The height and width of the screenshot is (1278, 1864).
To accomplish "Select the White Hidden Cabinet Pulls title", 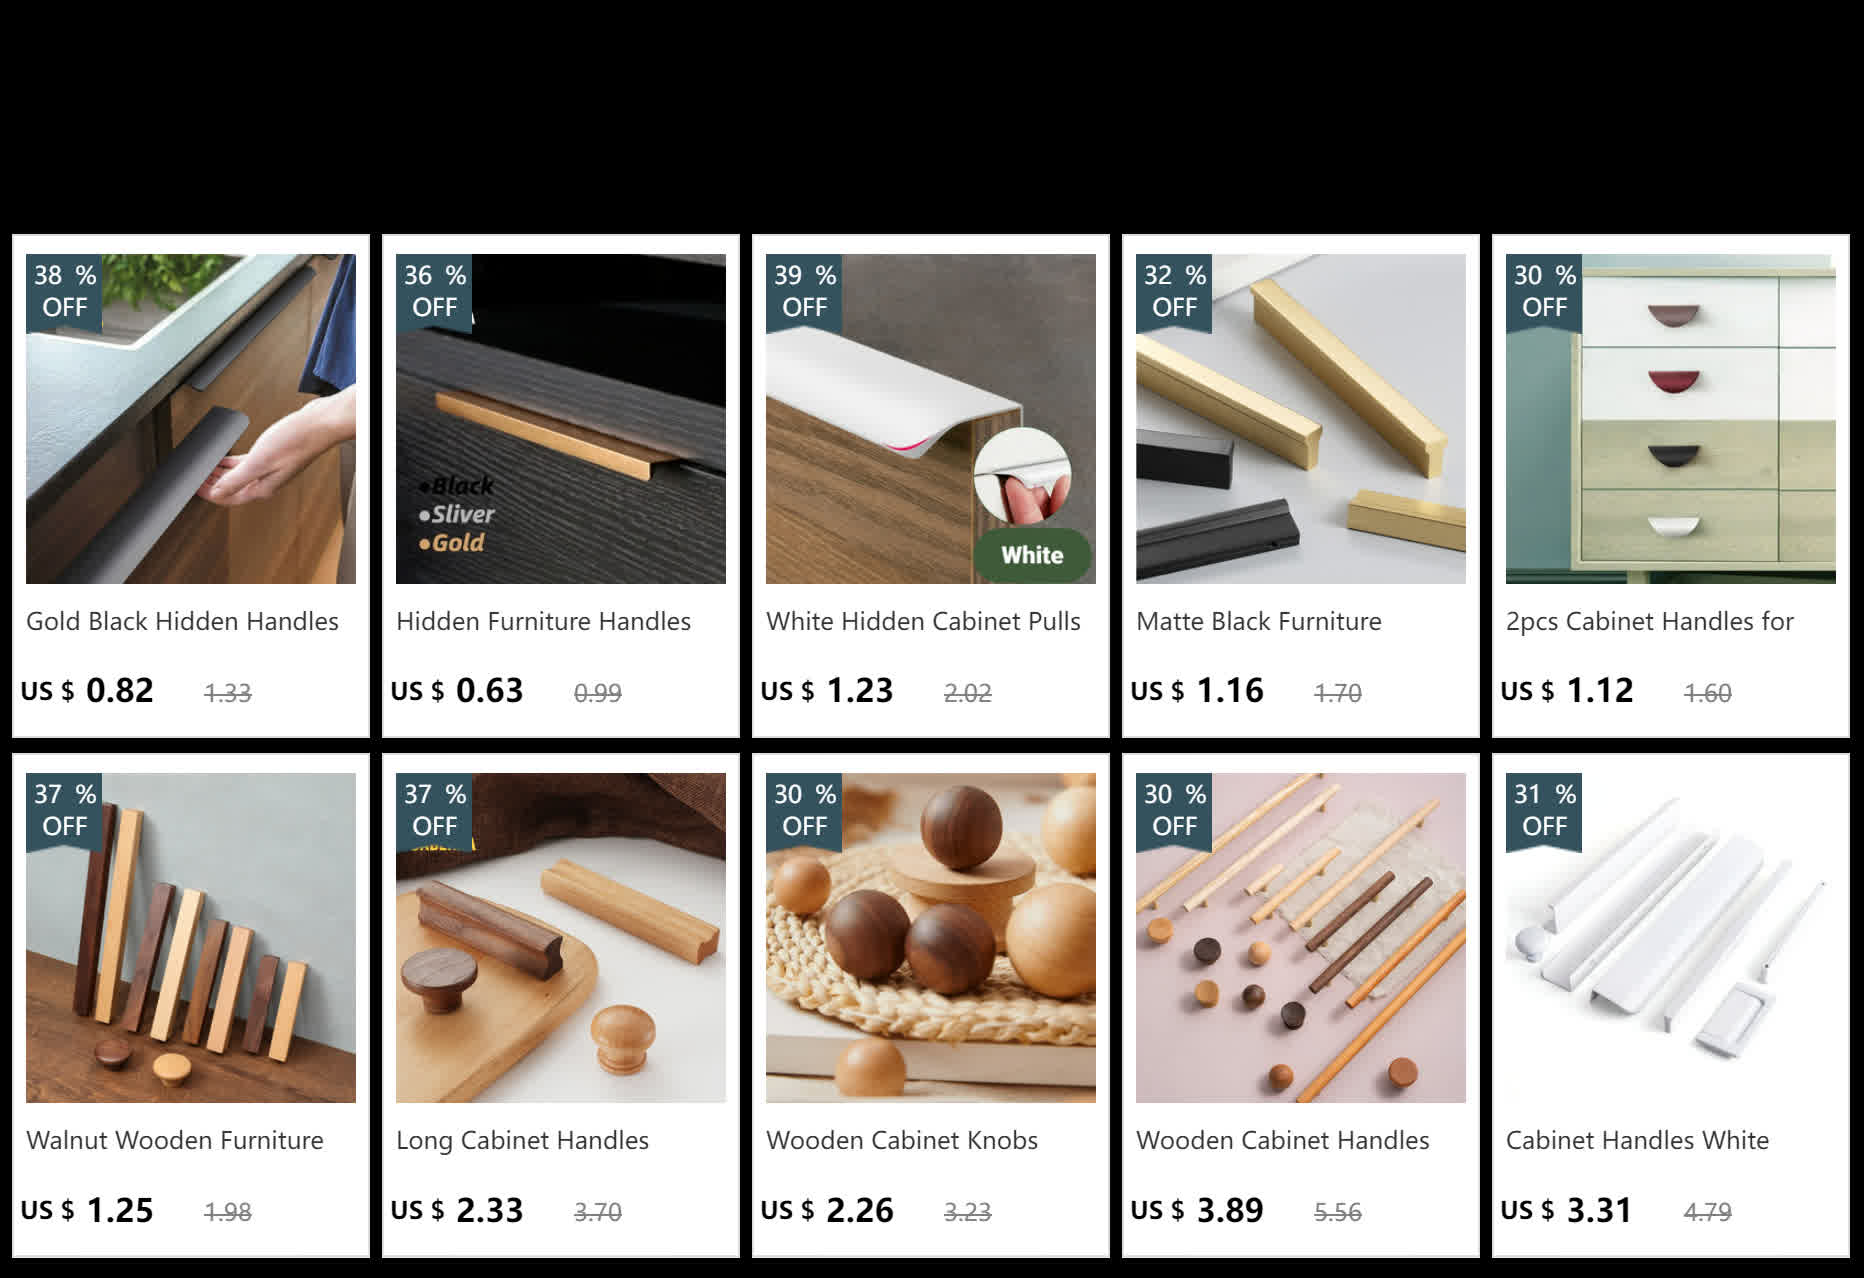I will click(x=923, y=621).
